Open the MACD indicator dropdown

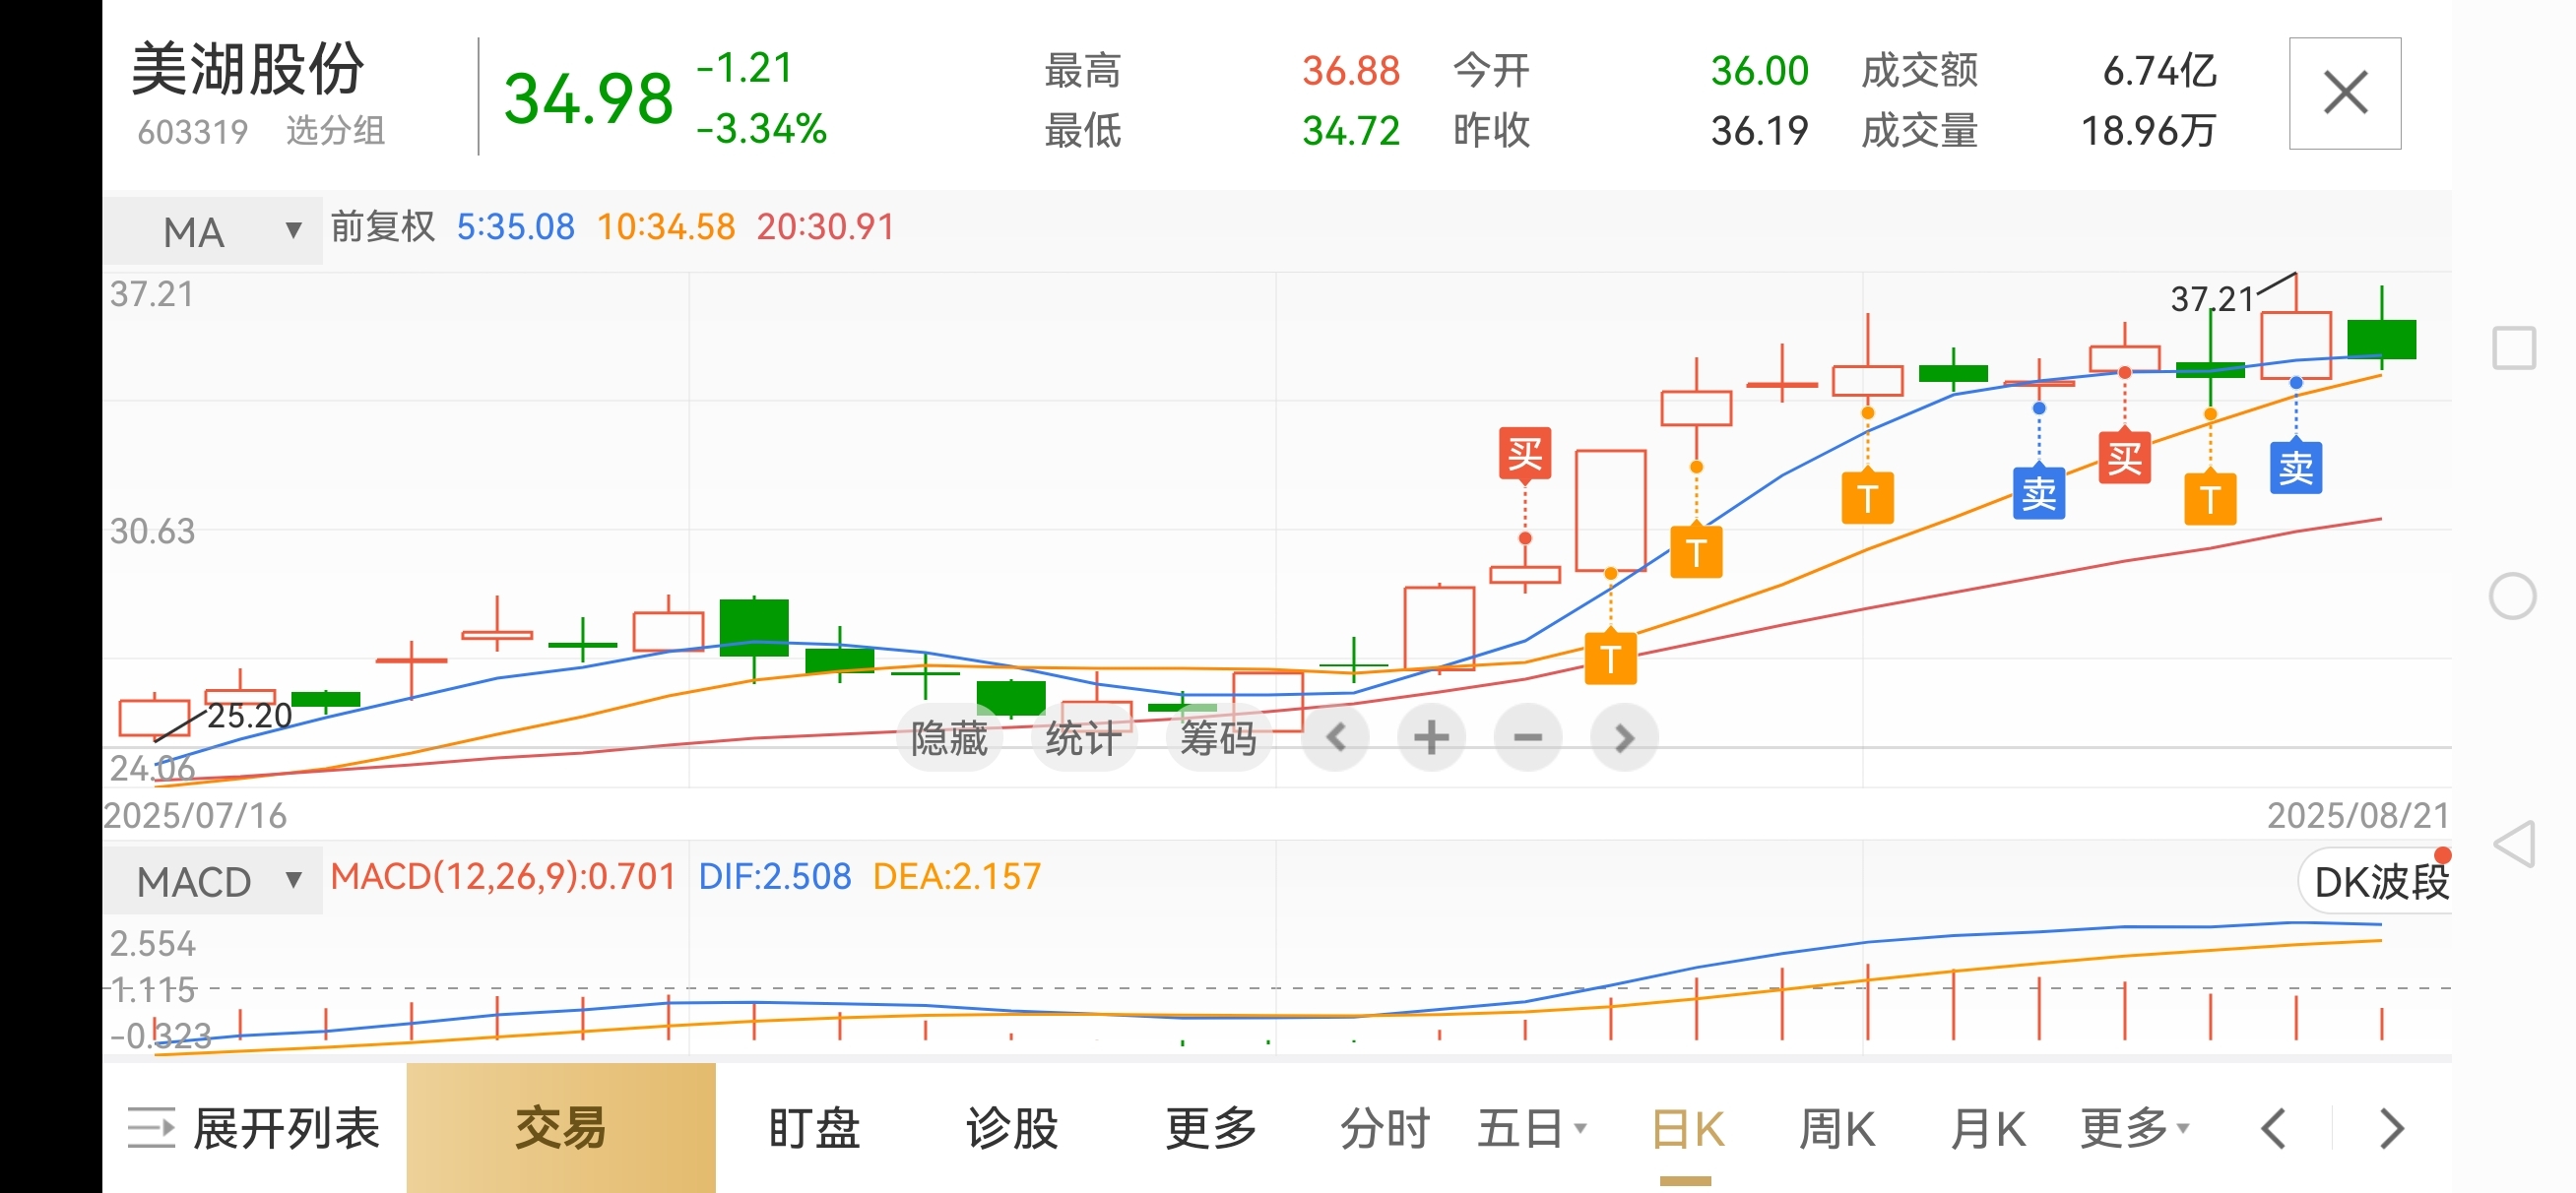[213, 881]
